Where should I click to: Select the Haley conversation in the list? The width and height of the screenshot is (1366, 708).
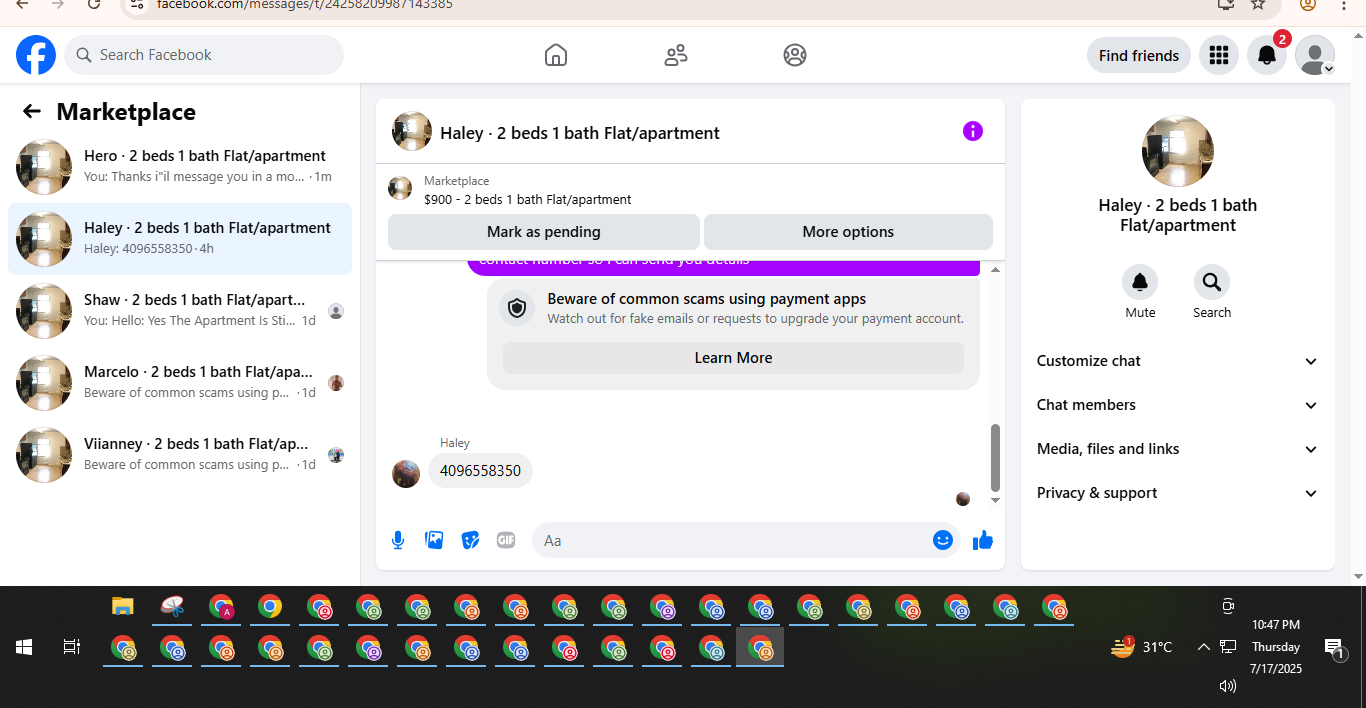point(180,239)
